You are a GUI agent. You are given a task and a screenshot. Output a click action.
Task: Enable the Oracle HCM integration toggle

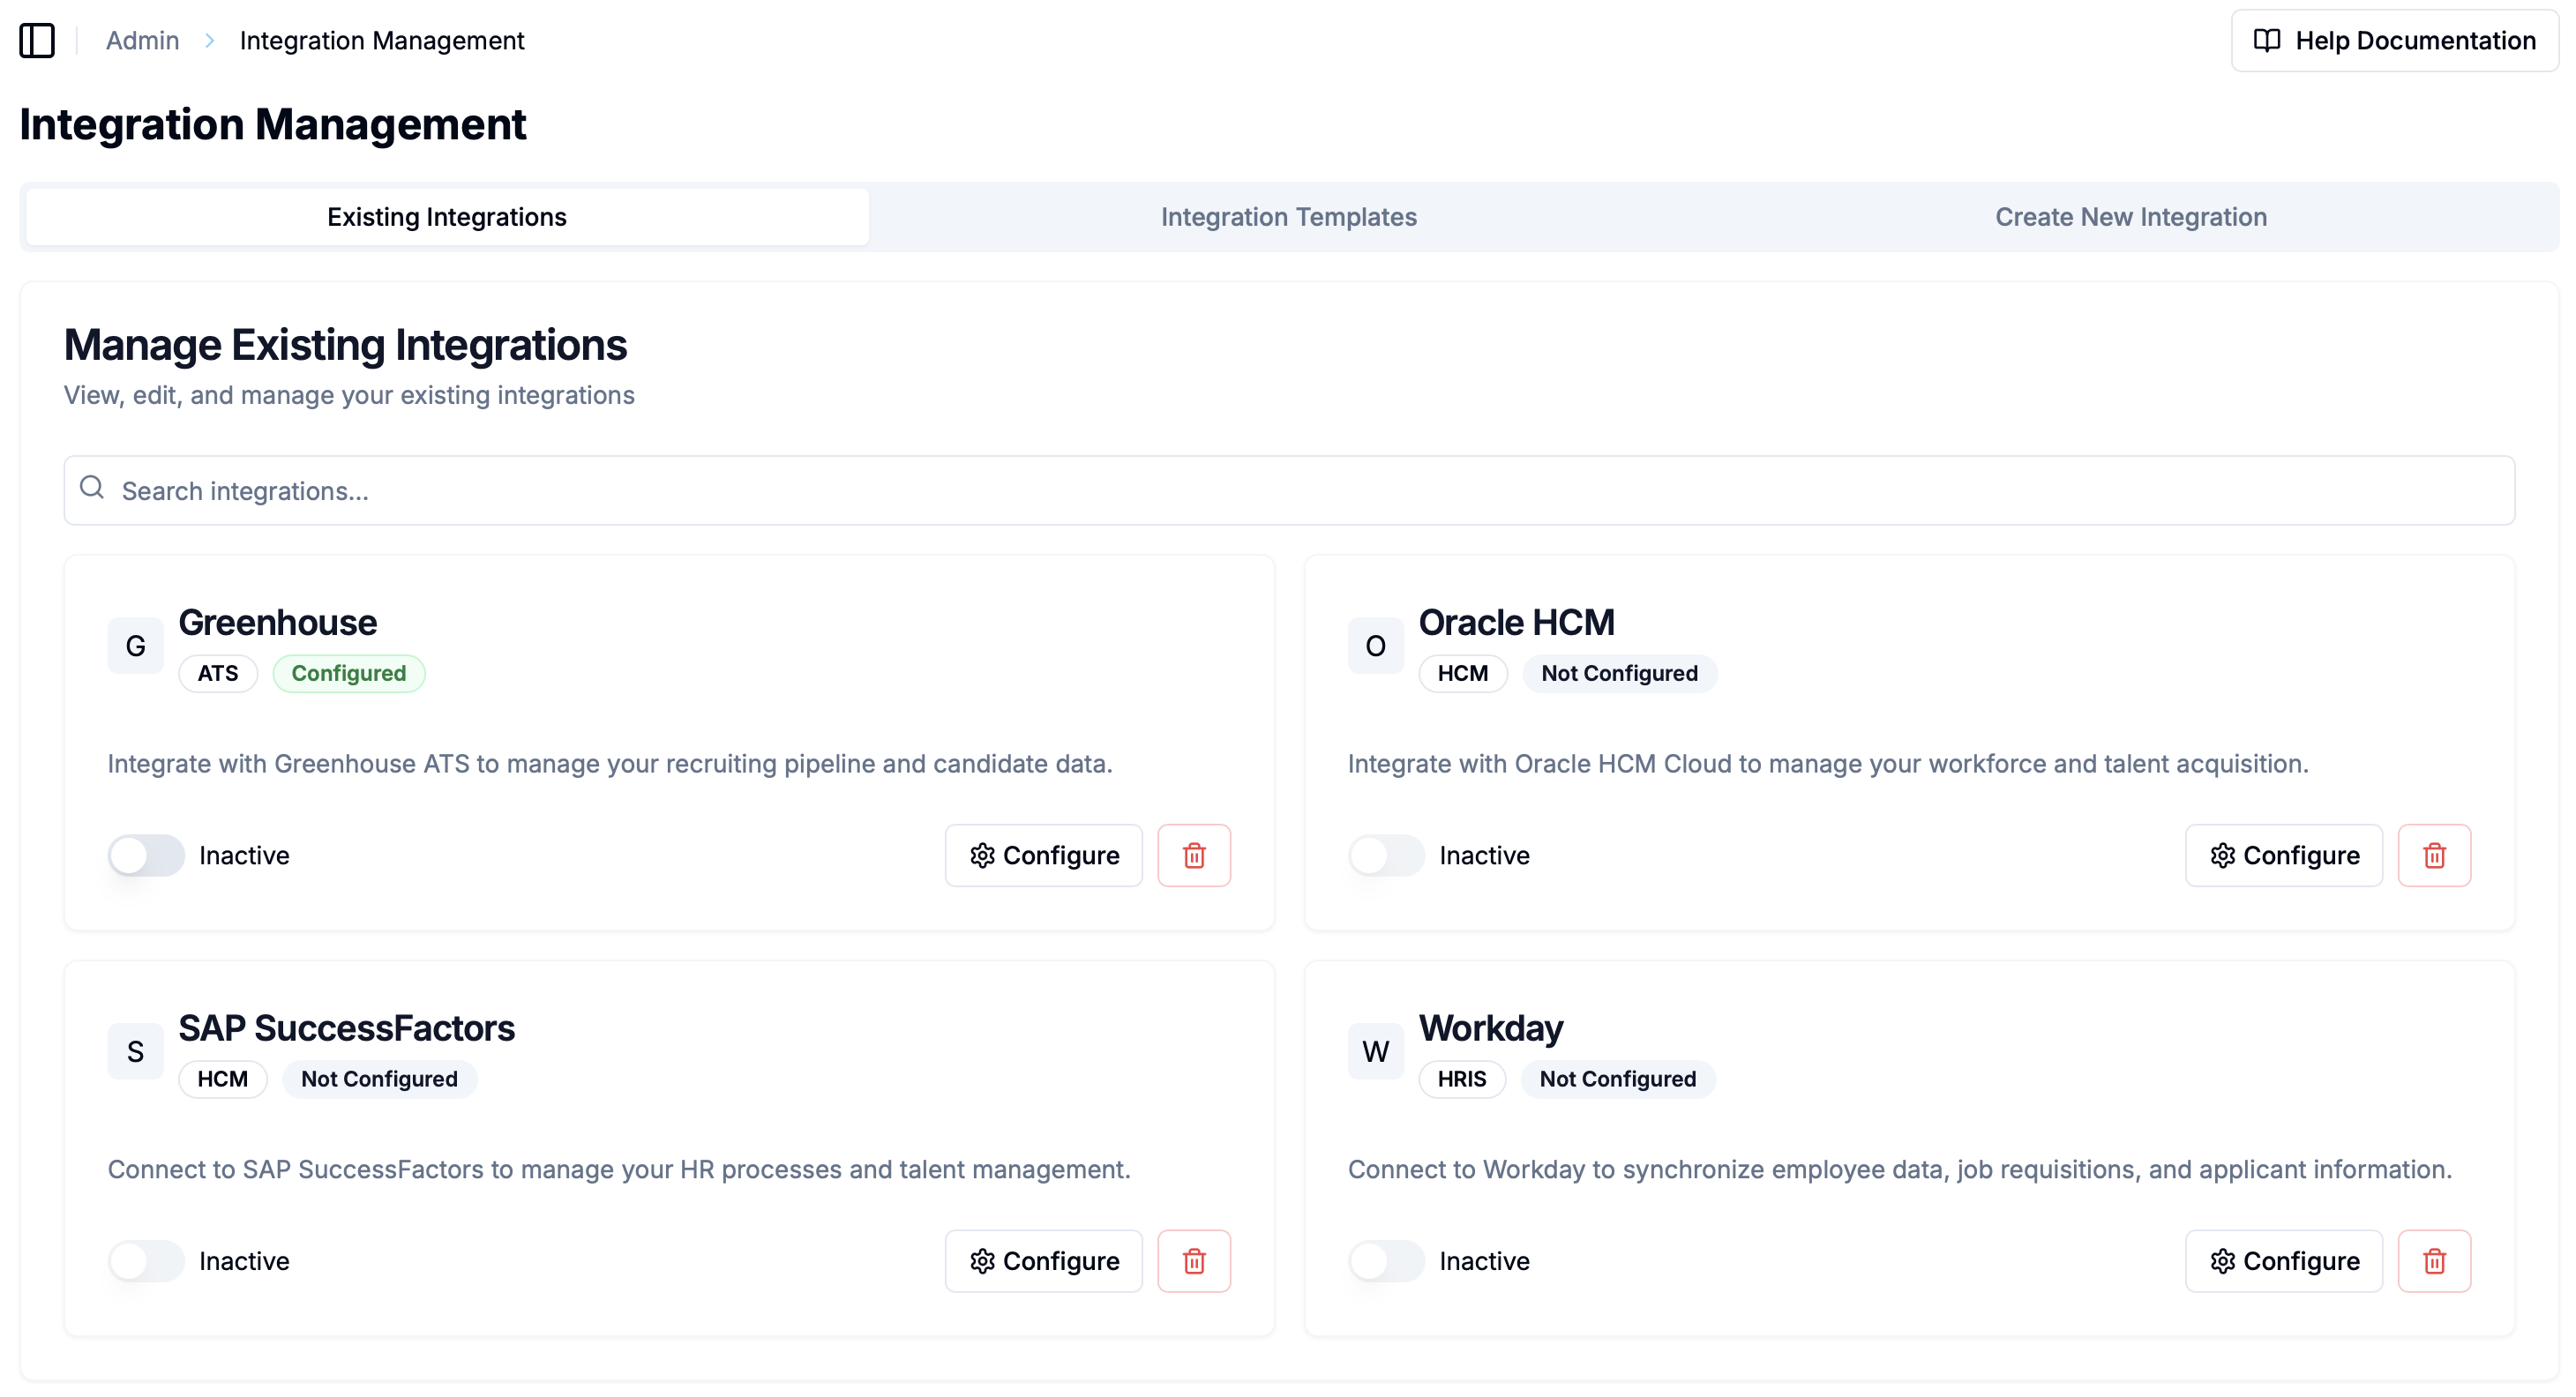pos(1386,855)
